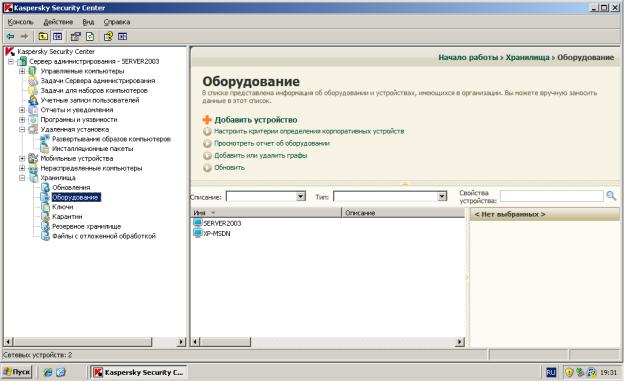The image size is (624, 381).
Task: Click the SERVER2003 computer icon in list
Action: (x=198, y=223)
